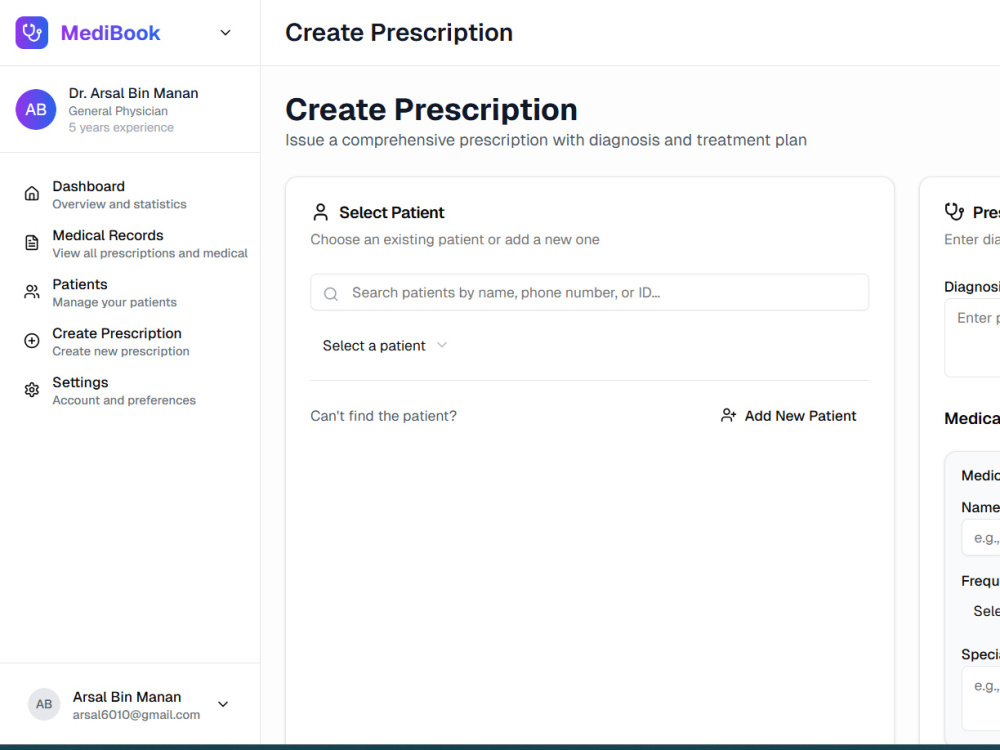The width and height of the screenshot is (1000, 750).
Task: Open Settings menu item
Action: tap(130, 391)
